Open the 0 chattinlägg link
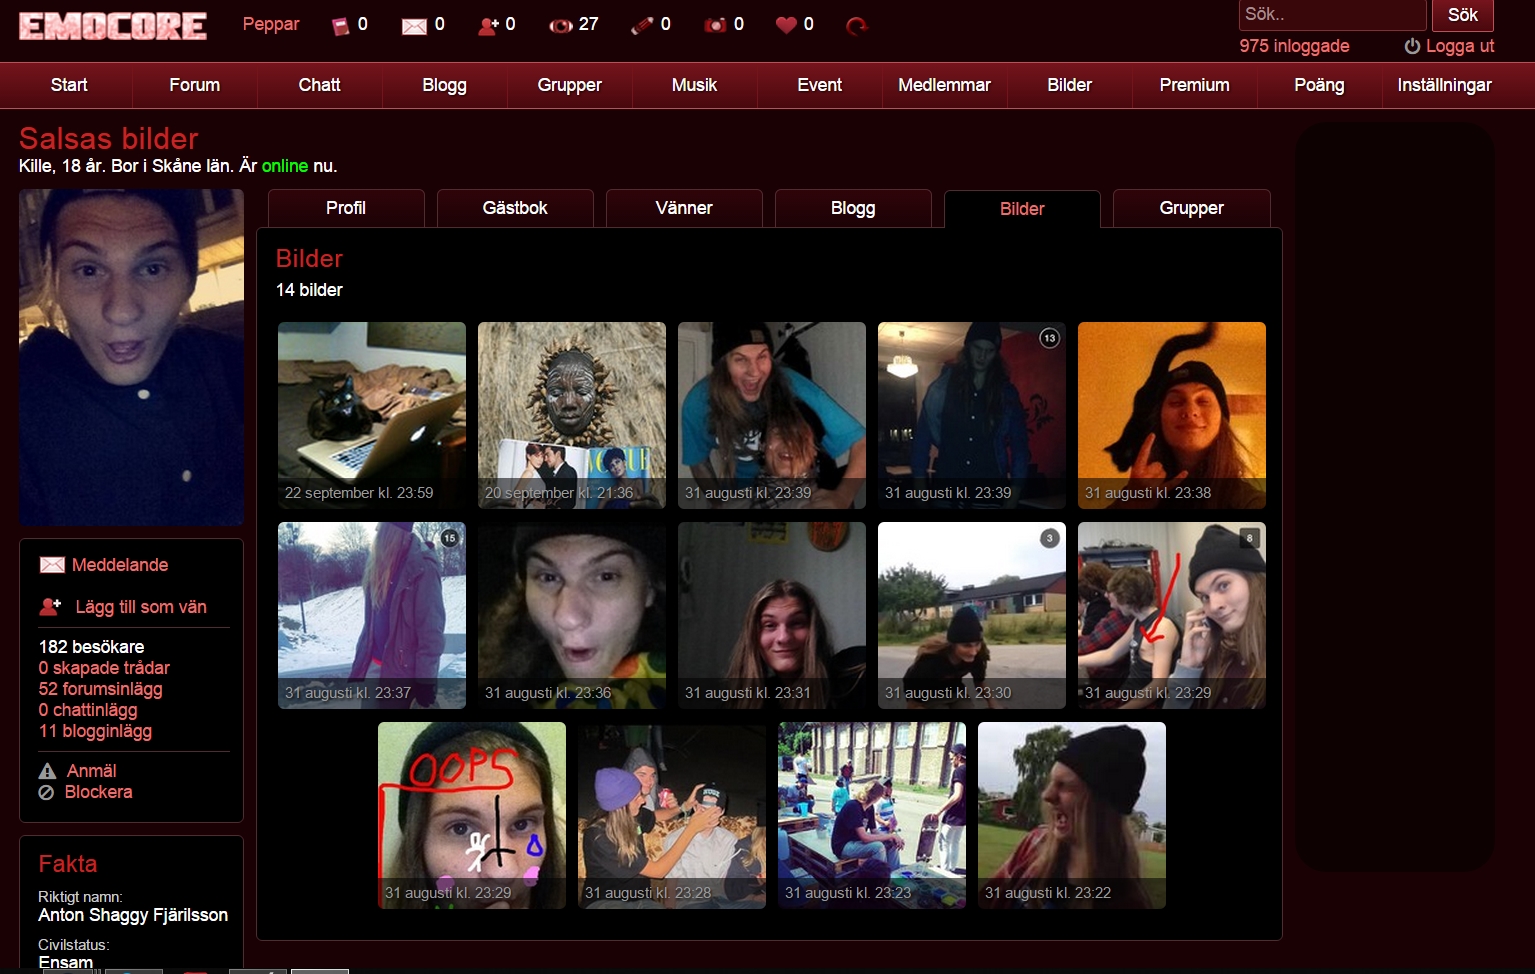Image resolution: width=1535 pixels, height=974 pixels. click(x=88, y=710)
